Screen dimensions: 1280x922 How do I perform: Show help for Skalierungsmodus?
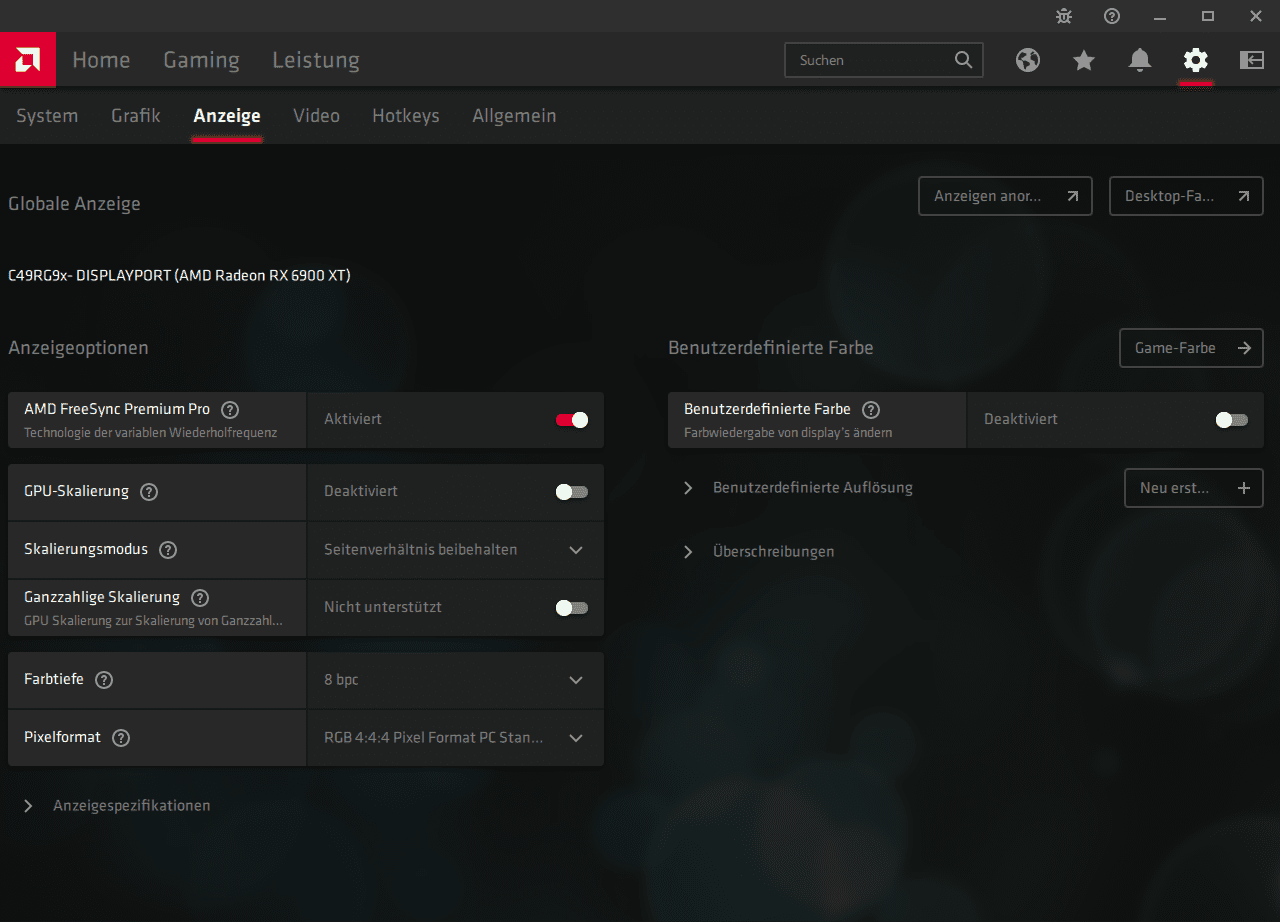pos(168,550)
